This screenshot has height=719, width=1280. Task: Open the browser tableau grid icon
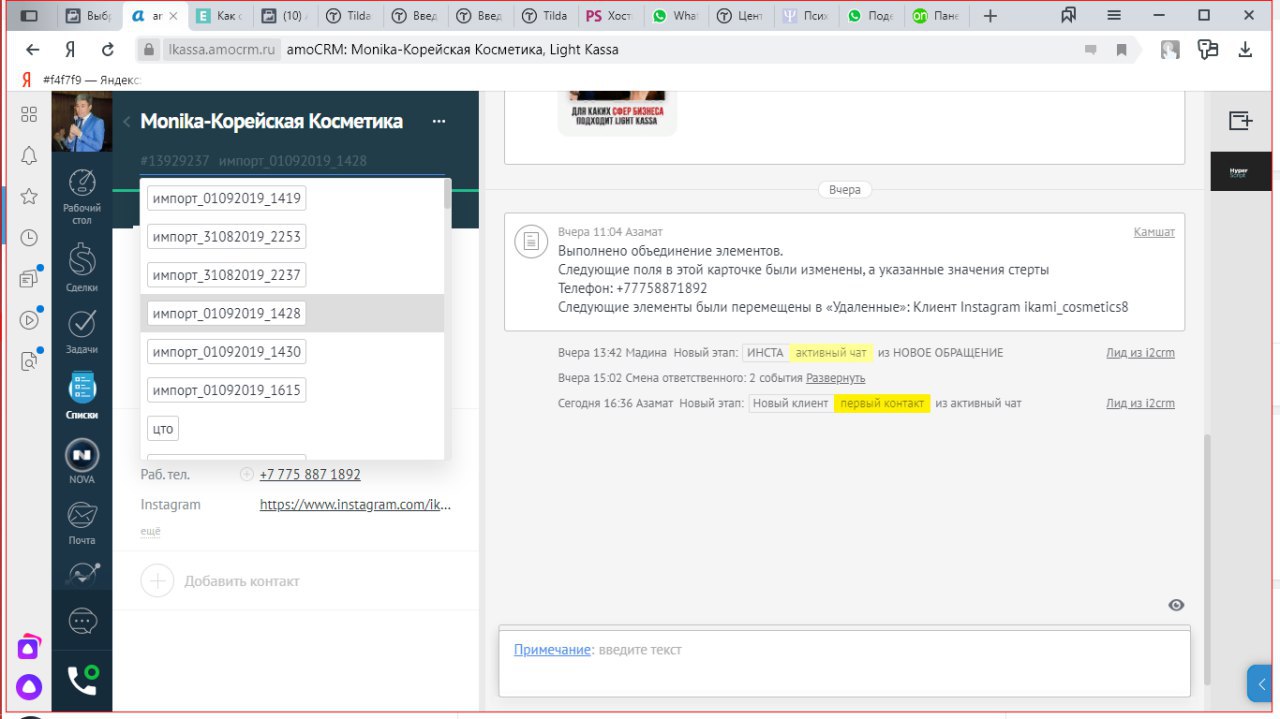point(29,114)
